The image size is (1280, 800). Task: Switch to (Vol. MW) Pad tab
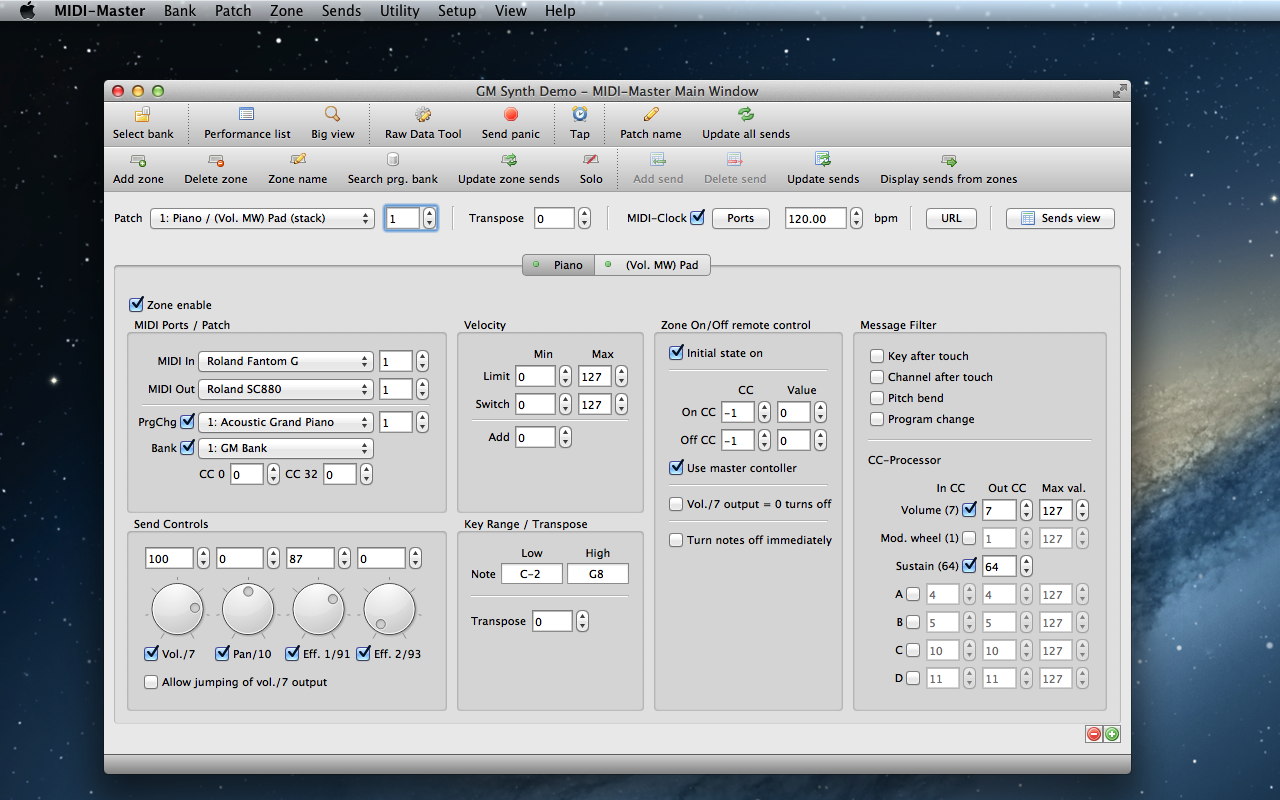(653, 265)
